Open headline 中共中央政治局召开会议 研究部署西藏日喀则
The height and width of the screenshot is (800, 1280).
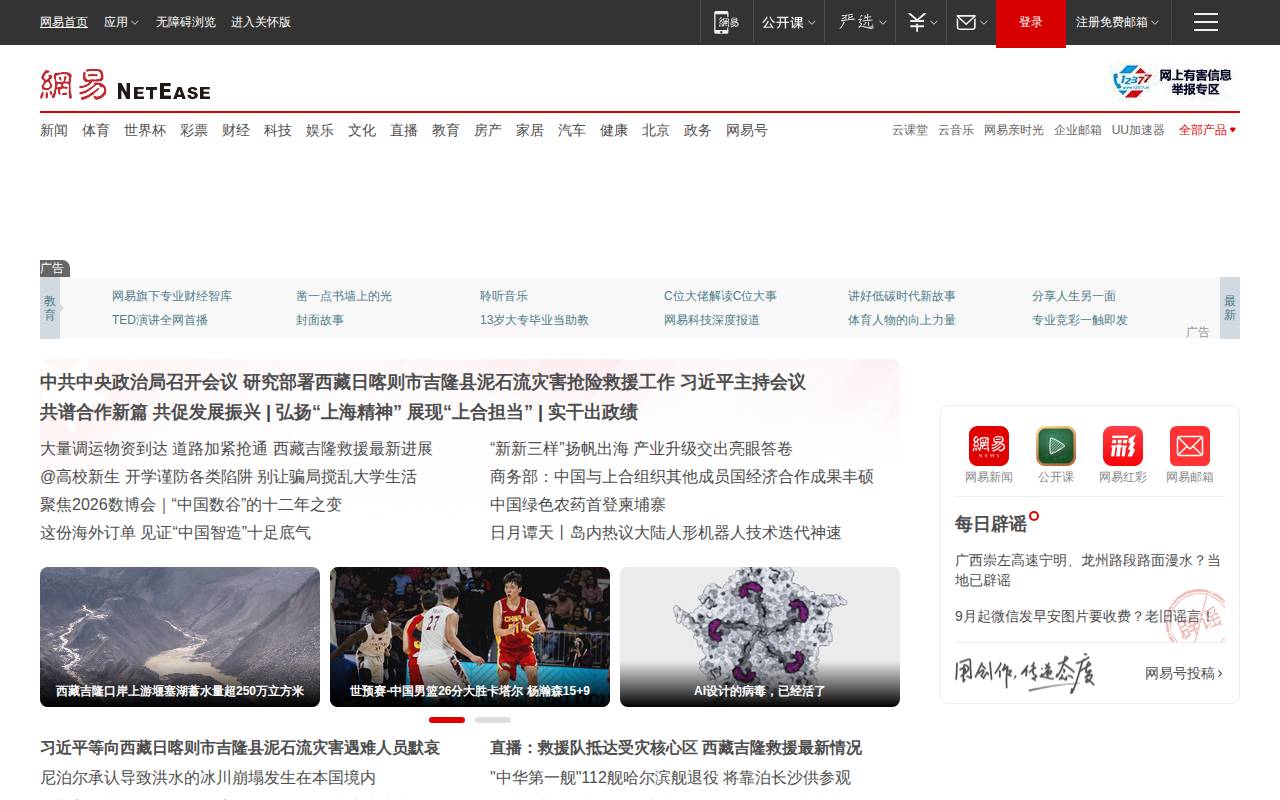coord(423,382)
